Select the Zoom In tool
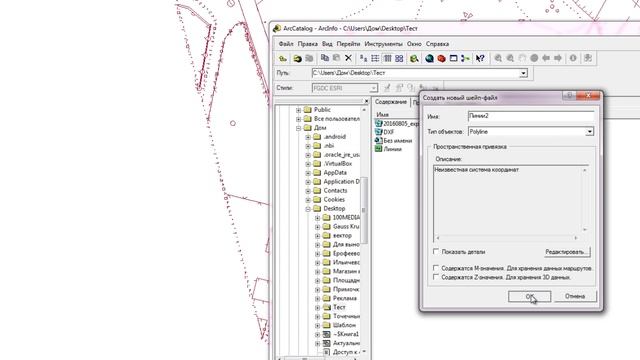Viewport: 640px width, 360px height. click(498, 58)
